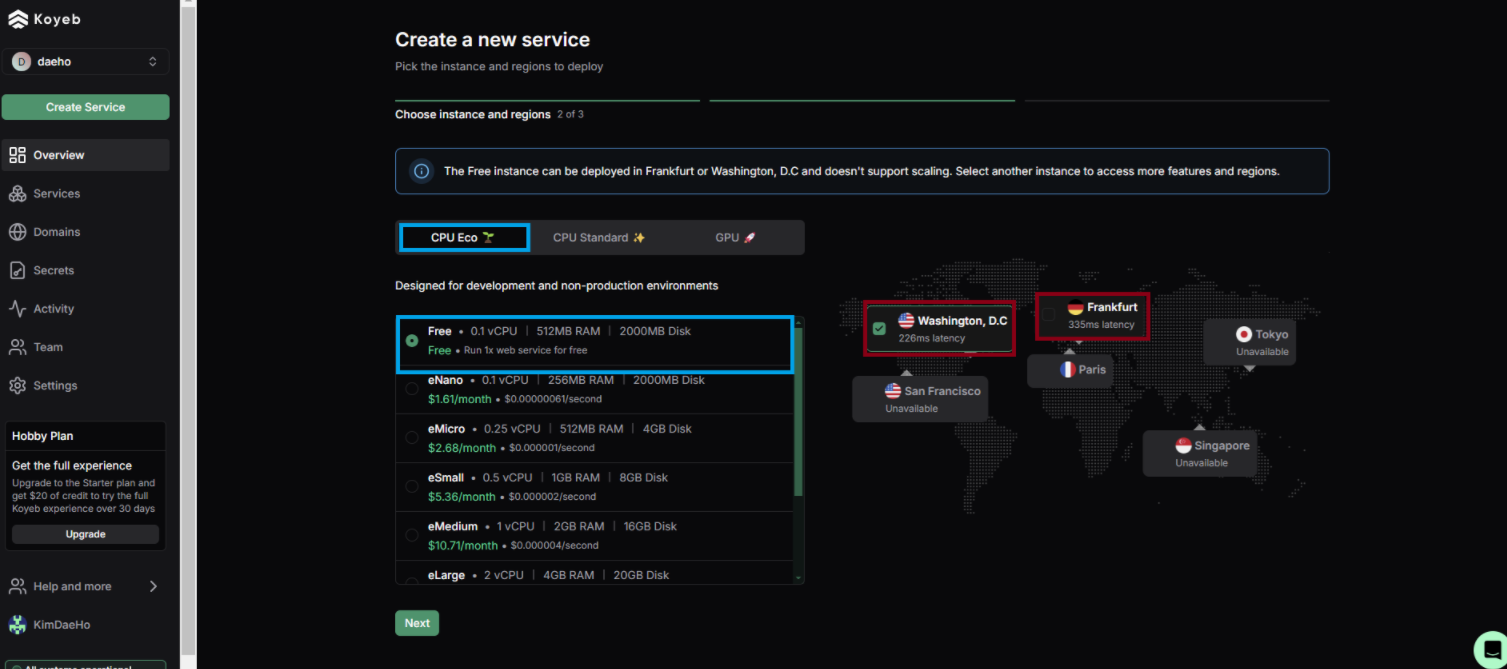Click the KimDaeHo avatar icon
The height and width of the screenshot is (669, 1507).
[x=18, y=625]
